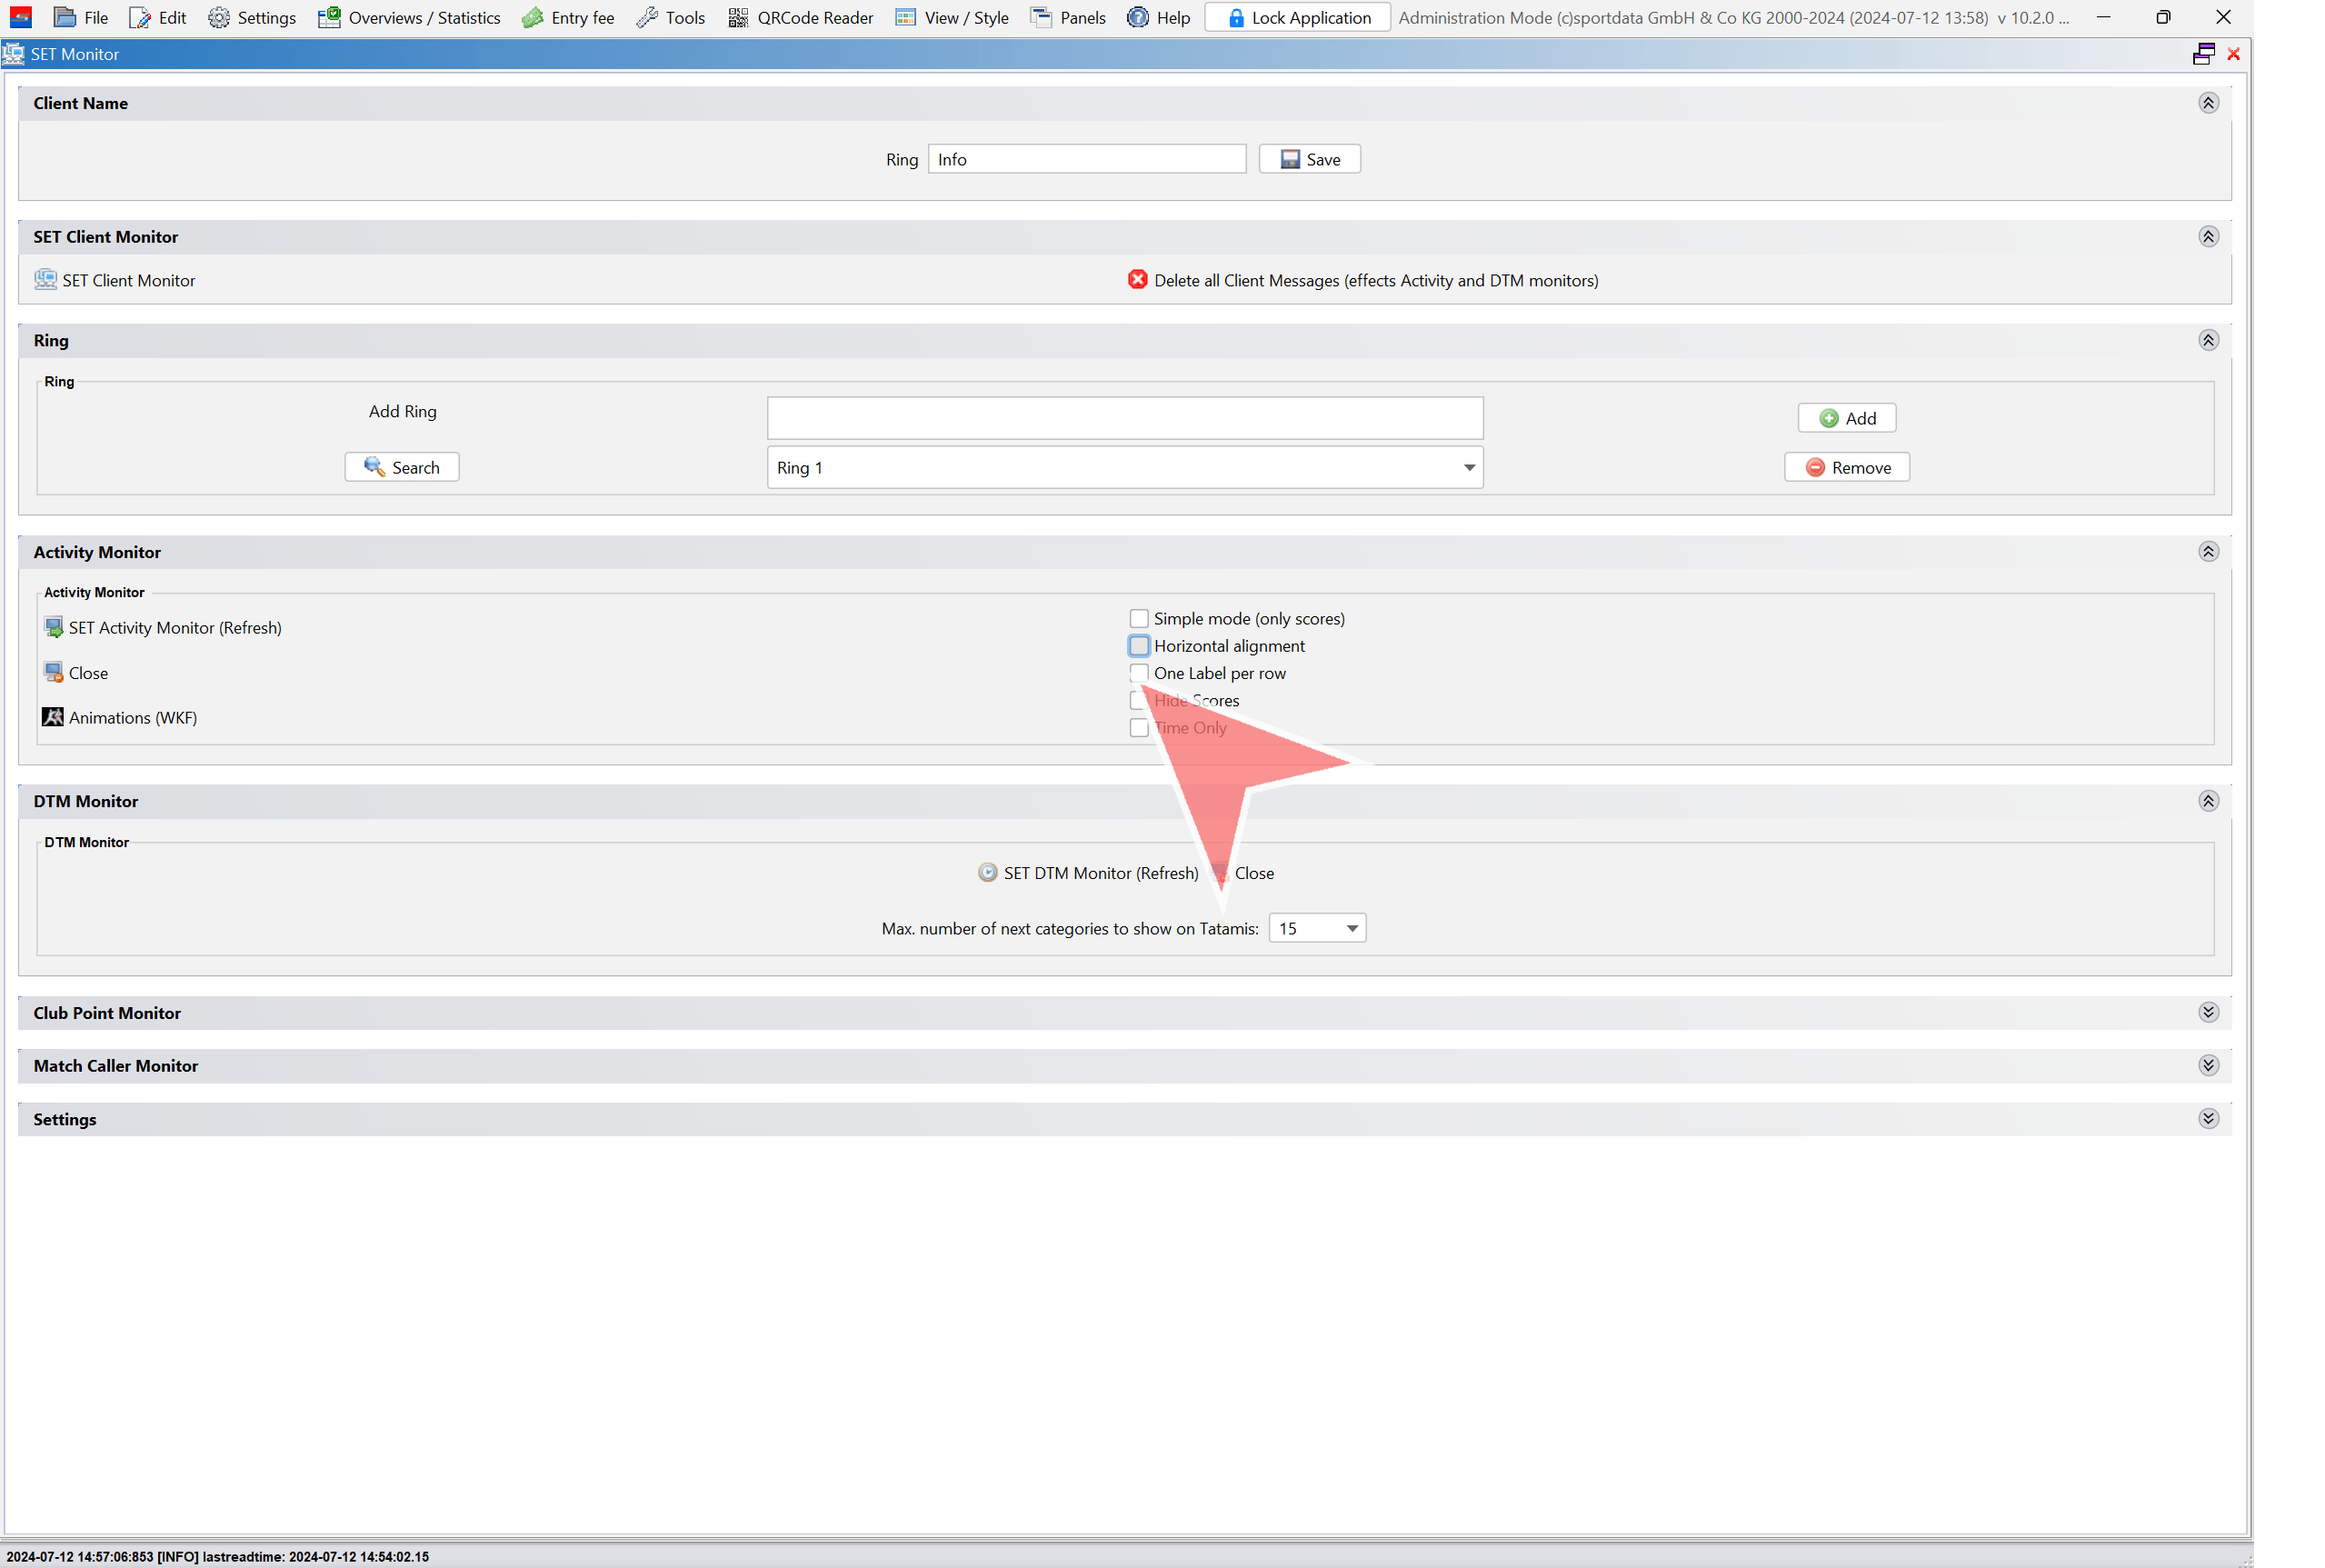Open the Edit menu
Viewport: 2325px width, 1568px height.
point(158,17)
